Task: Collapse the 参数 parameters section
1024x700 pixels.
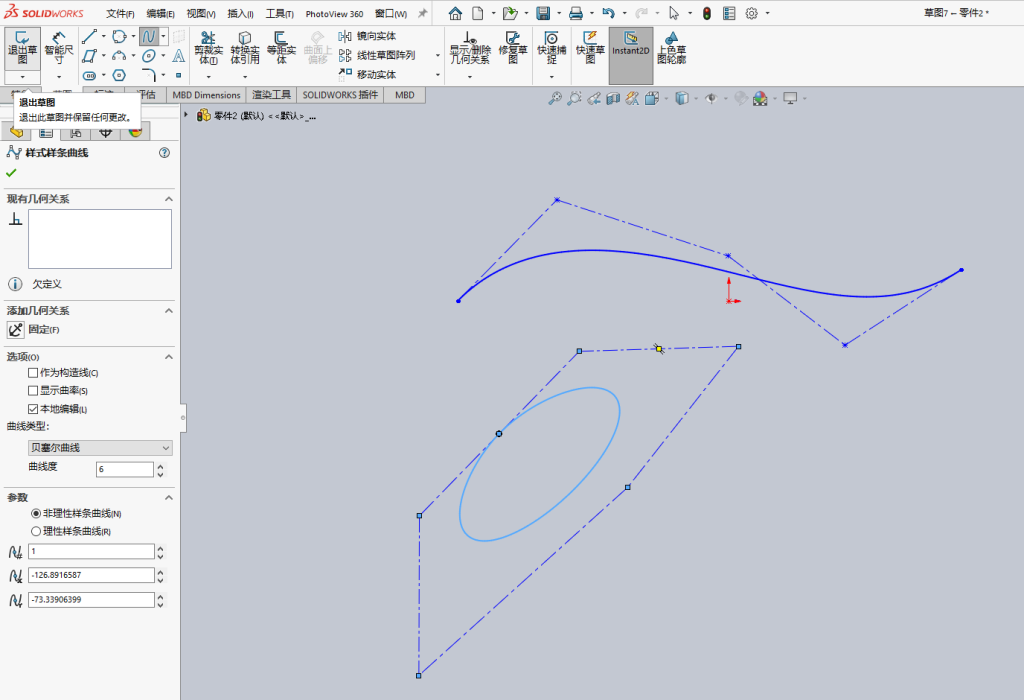Action: pos(168,498)
